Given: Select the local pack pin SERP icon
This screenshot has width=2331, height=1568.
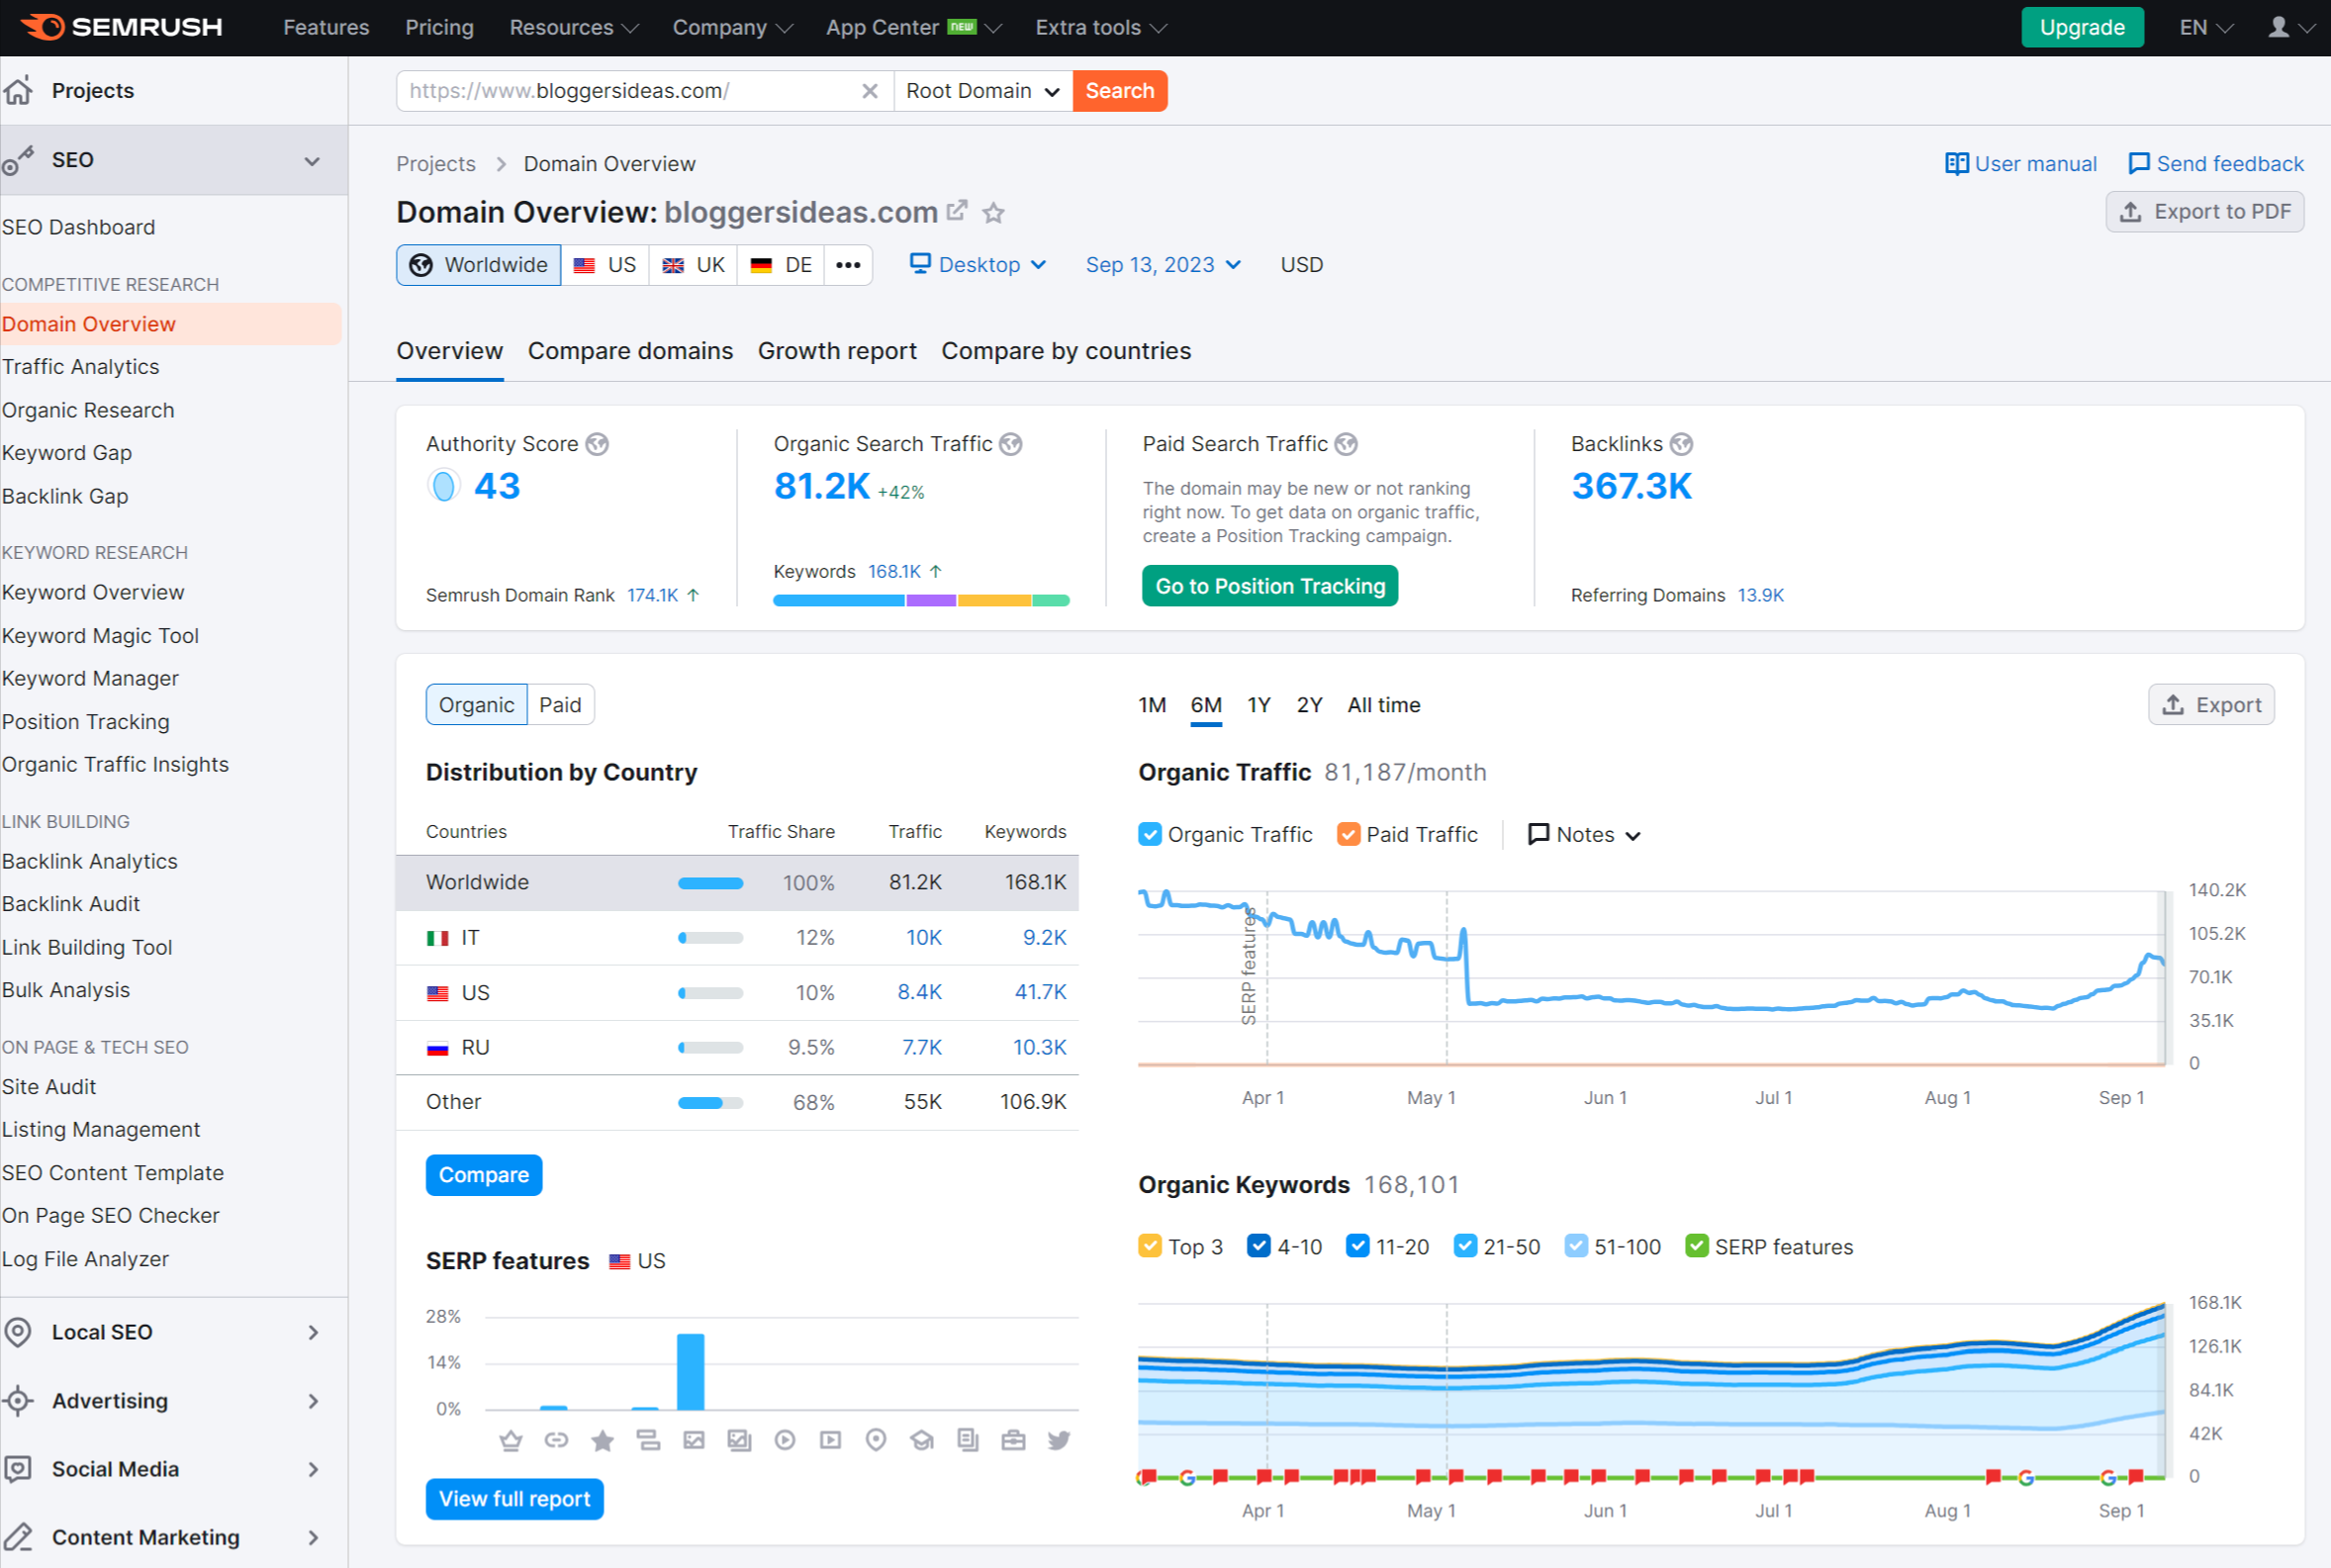Looking at the screenshot, I should [x=876, y=1440].
